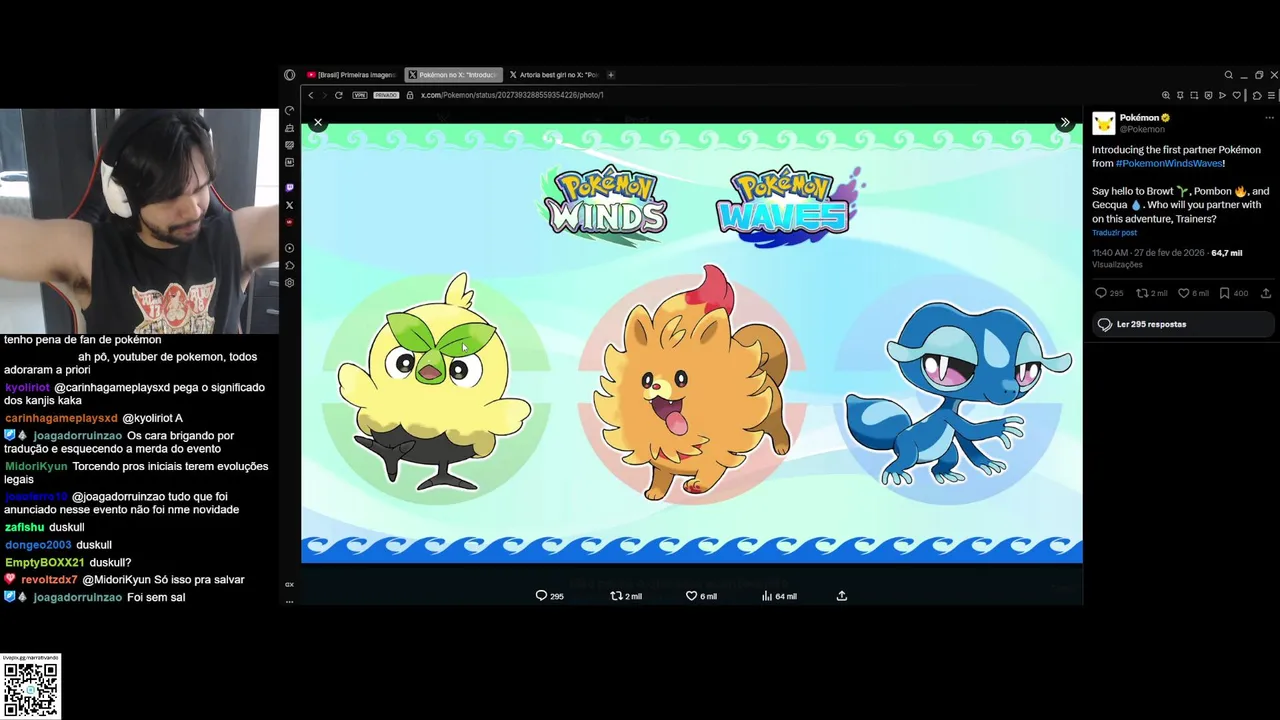The image size is (1280, 720).
Task: Click the reply icon under the photo
Action: (x=541, y=596)
